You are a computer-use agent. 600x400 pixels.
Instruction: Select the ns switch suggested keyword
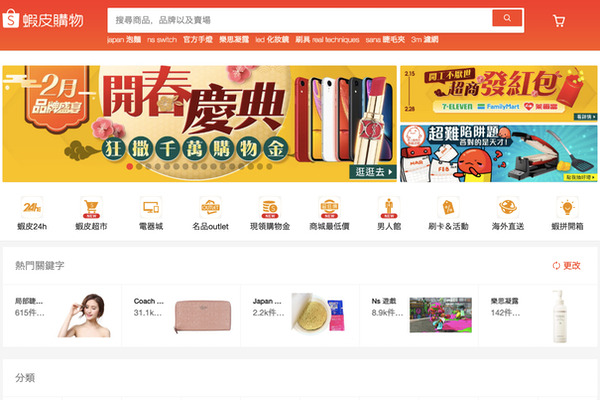[162, 39]
